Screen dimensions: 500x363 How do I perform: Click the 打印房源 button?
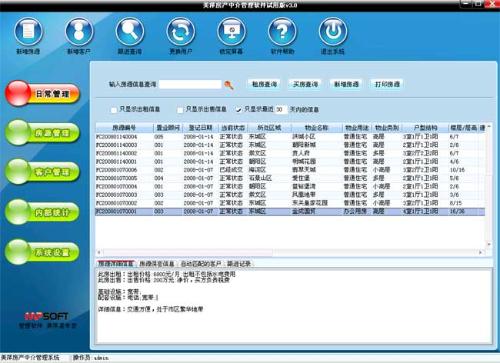tap(387, 84)
